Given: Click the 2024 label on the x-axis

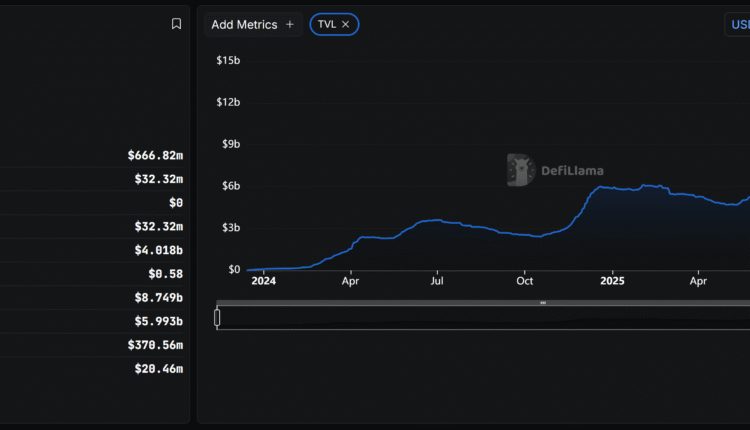Looking at the screenshot, I should point(263,282).
